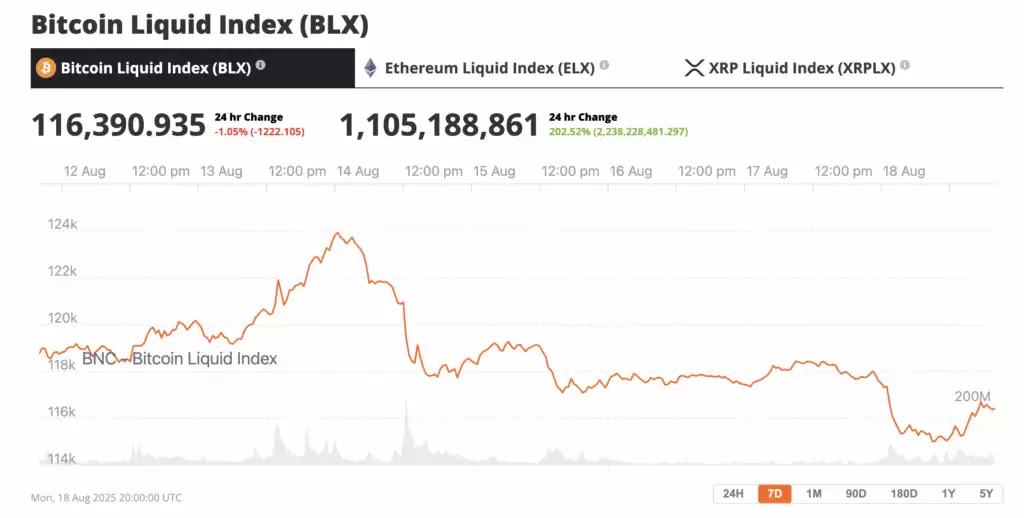Set chart range to 180D
This screenshot has height=518, width=1024.
903,493
